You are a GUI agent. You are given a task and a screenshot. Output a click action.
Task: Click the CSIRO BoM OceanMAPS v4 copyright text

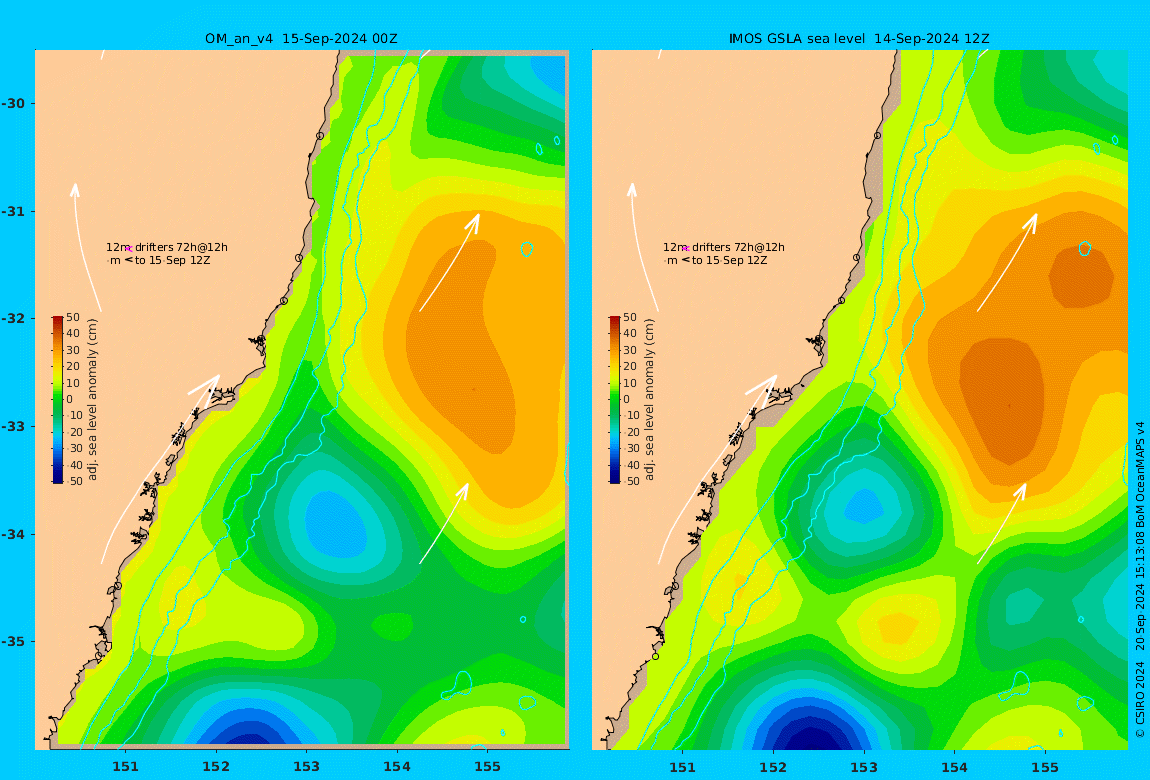coord(1140,579)
